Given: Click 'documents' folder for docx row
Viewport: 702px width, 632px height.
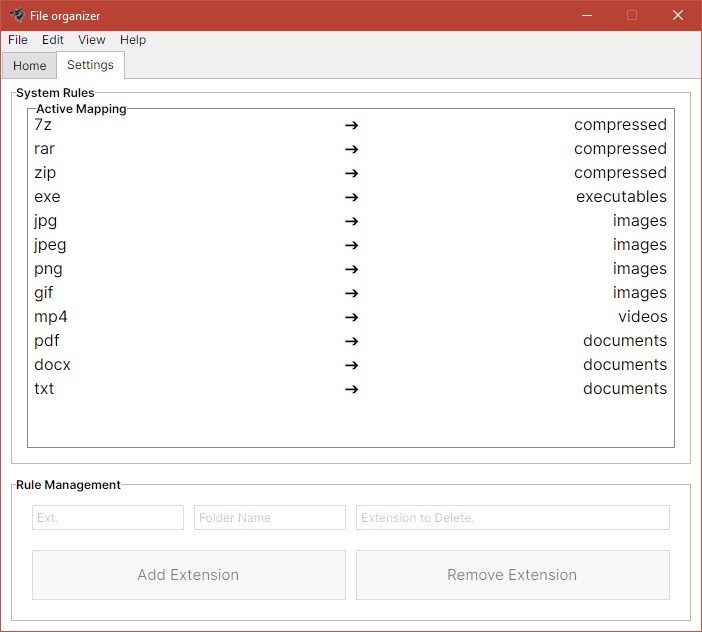Looking at the screenshot, I should click(x=625, y=365).
